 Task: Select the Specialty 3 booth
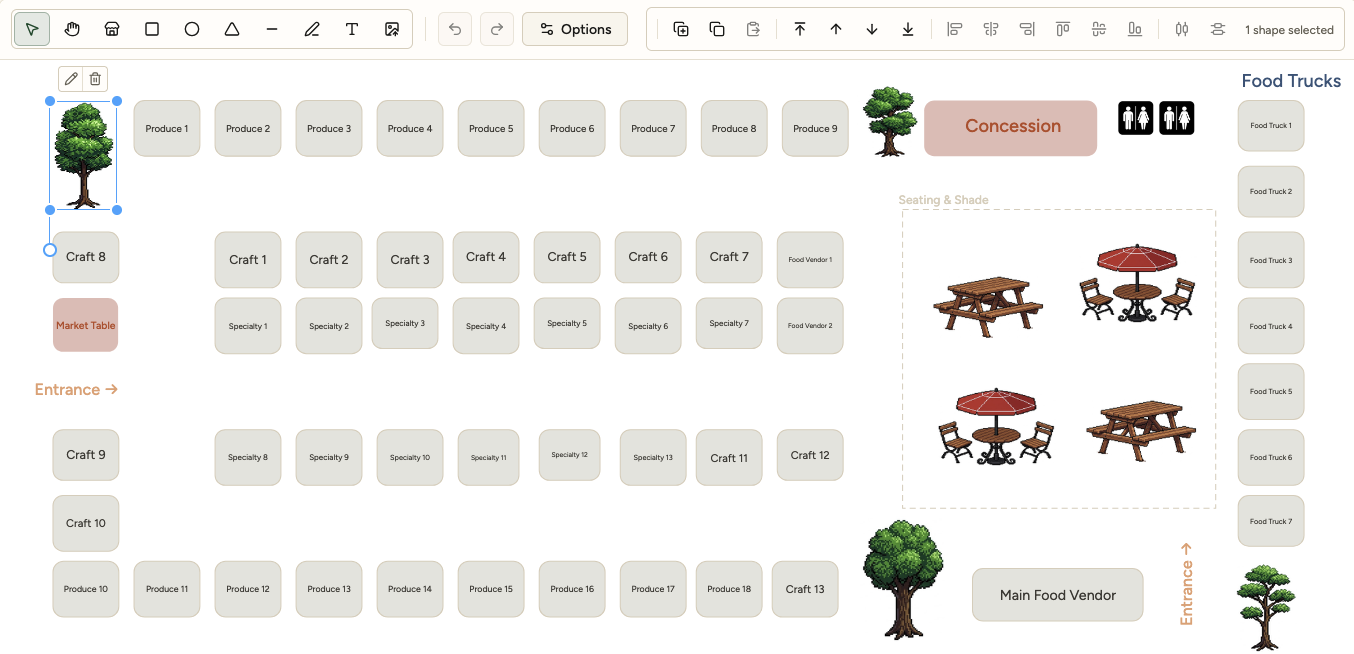pos(405,323)
